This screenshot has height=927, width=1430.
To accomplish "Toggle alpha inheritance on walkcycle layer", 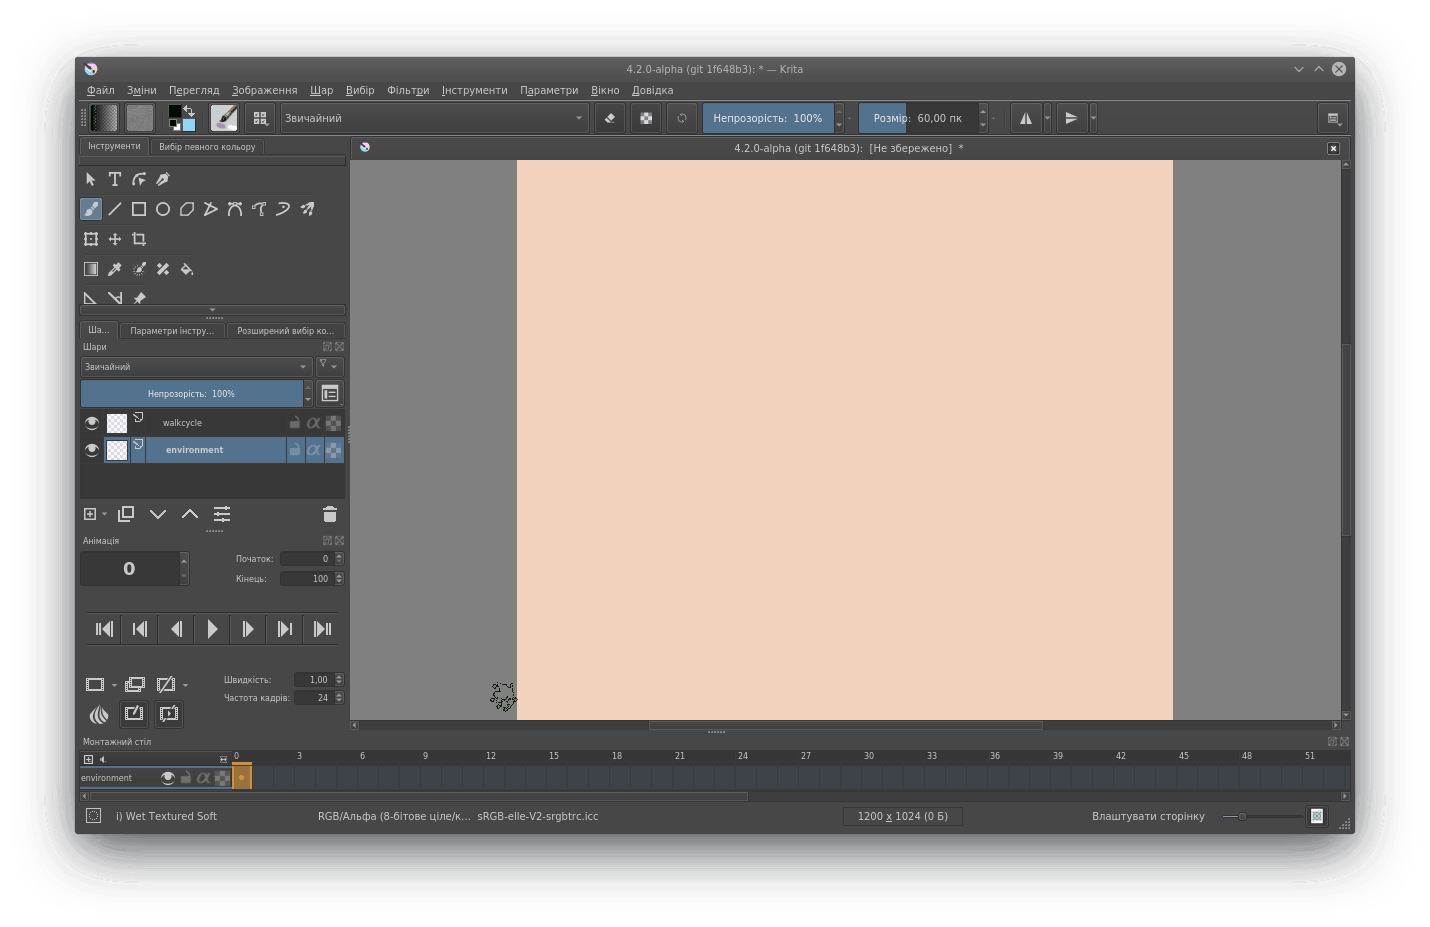I will pyautogui.click(x=314, y=423).
